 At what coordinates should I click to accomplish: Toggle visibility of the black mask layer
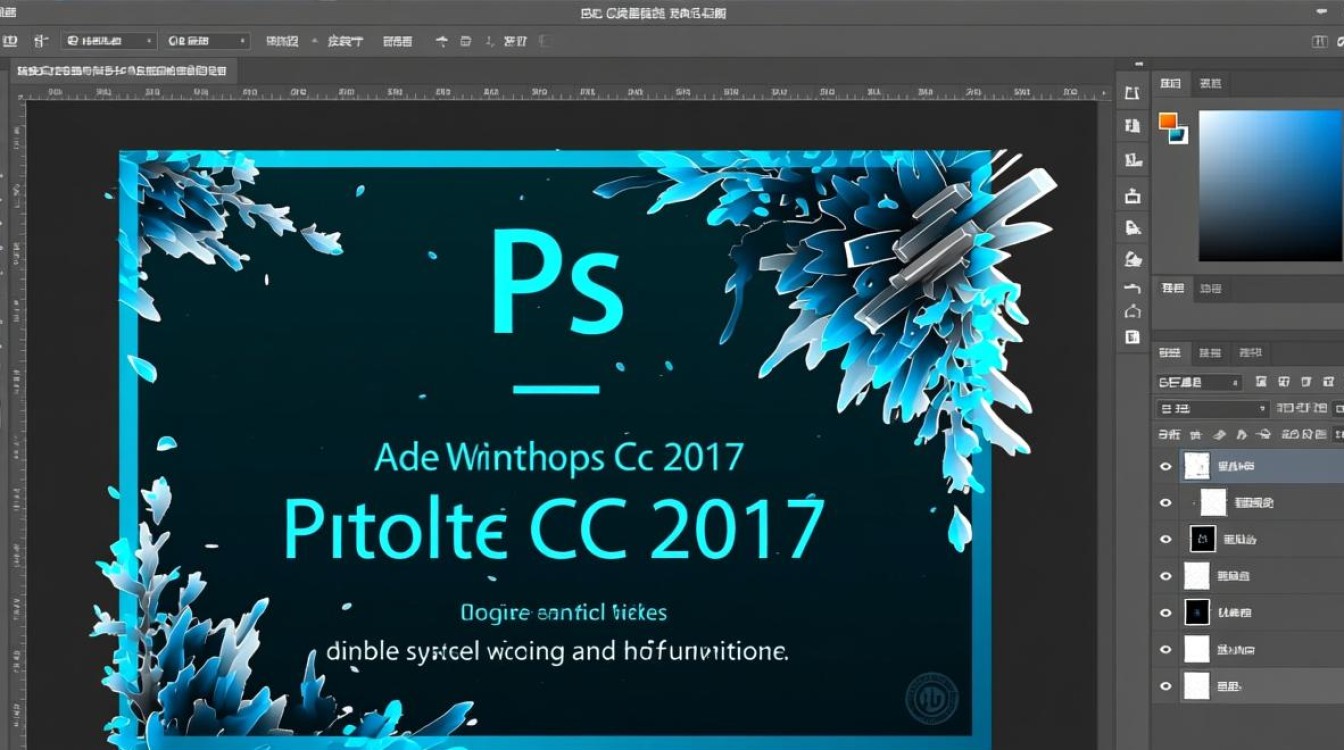[x=1166, y=539]
